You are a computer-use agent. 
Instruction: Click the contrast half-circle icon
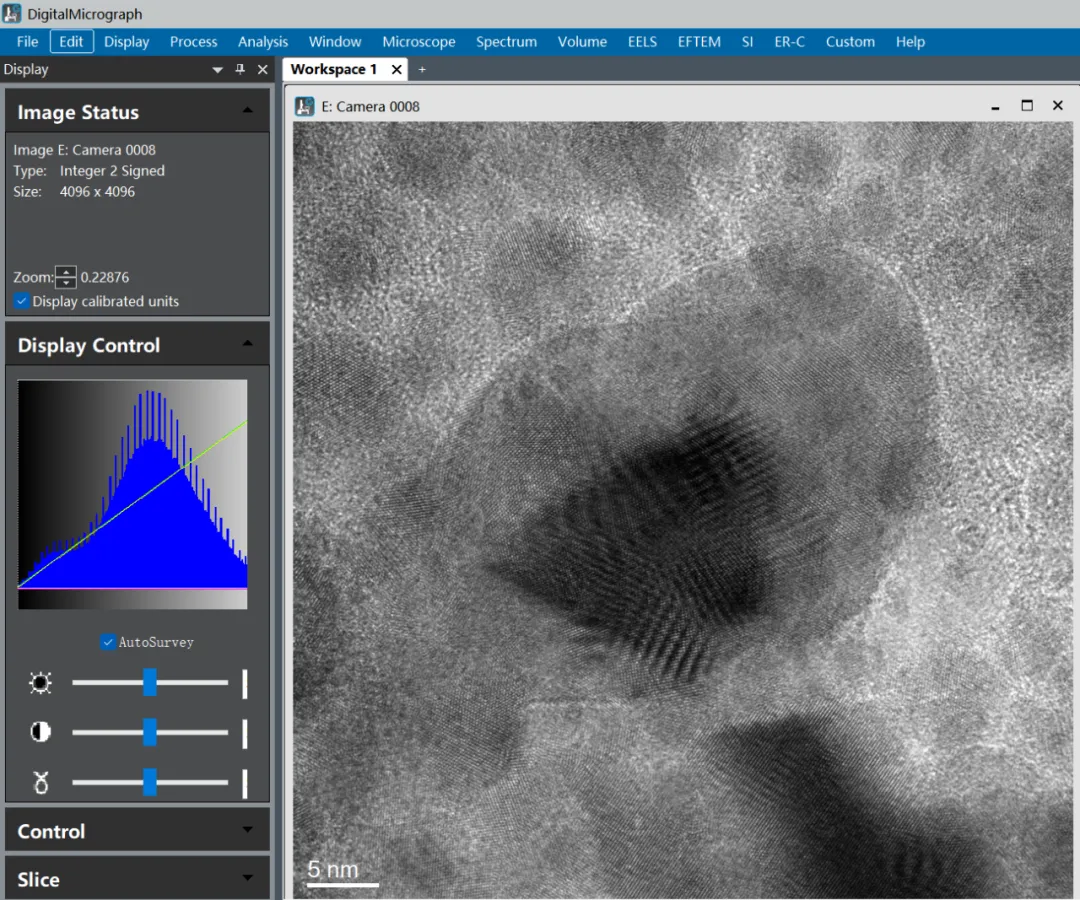tap(41, 732)
